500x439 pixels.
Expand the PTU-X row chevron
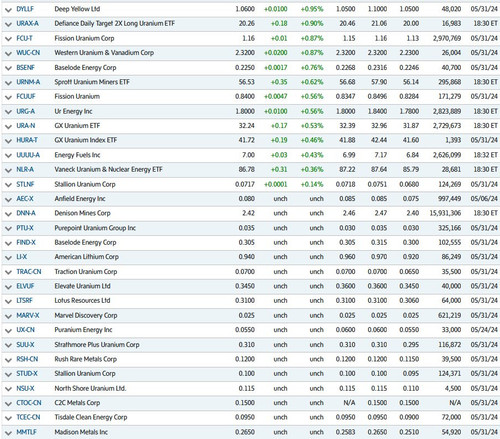click(x=9, y=229)
